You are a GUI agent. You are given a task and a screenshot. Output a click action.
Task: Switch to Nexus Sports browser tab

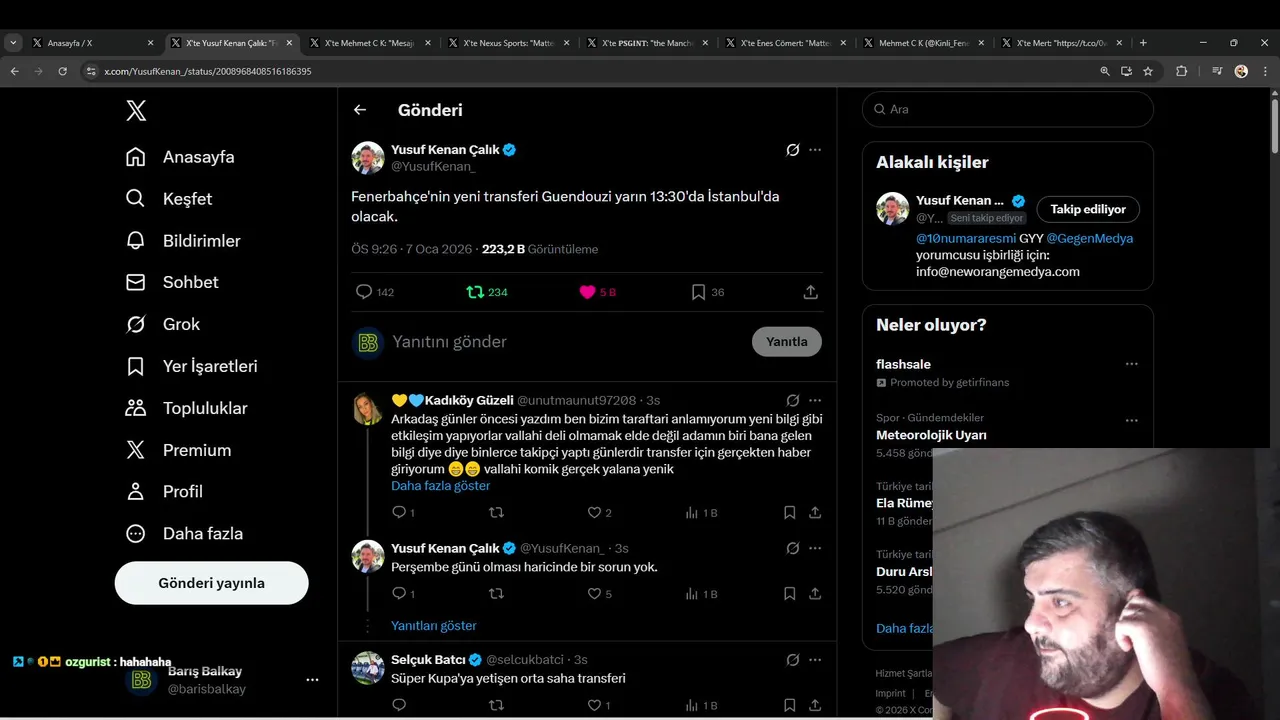click(508, 43)
